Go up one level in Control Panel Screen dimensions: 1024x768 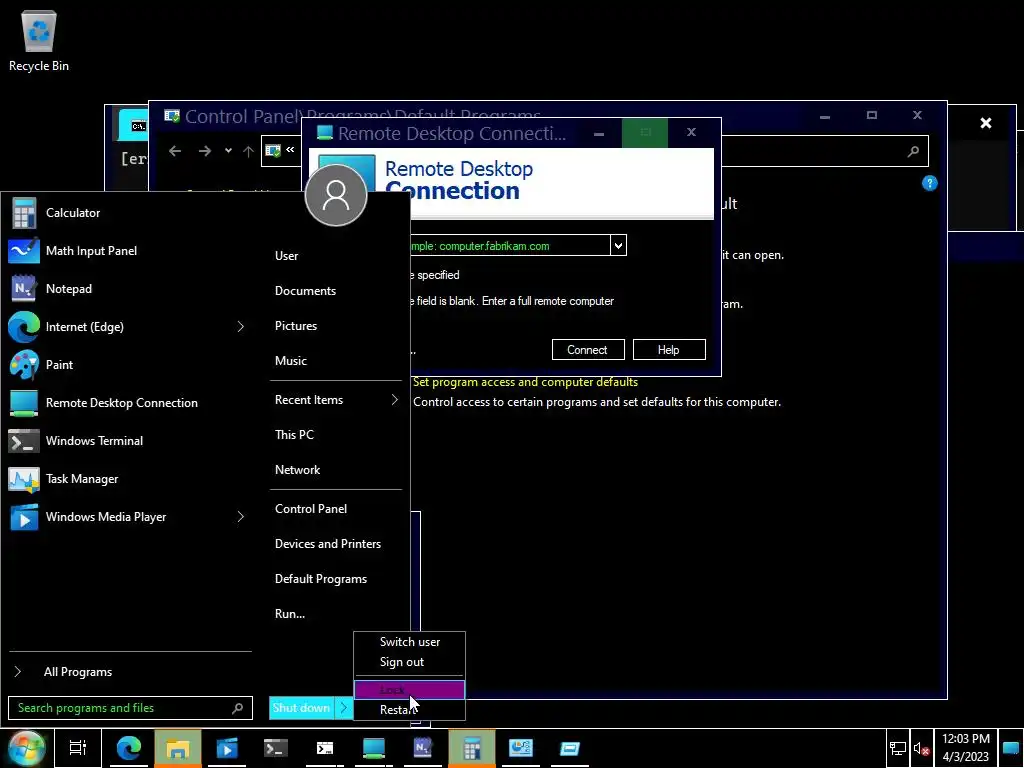pos(248,152)
